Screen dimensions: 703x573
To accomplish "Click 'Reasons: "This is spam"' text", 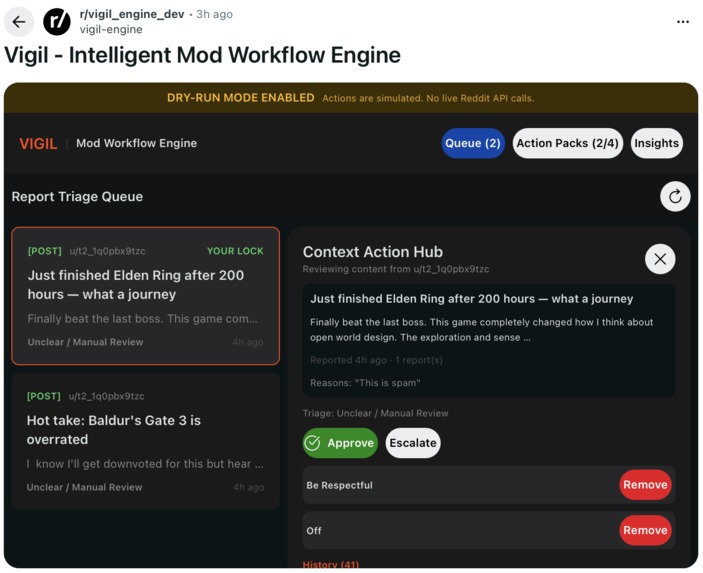I will (x=365, y=383).
